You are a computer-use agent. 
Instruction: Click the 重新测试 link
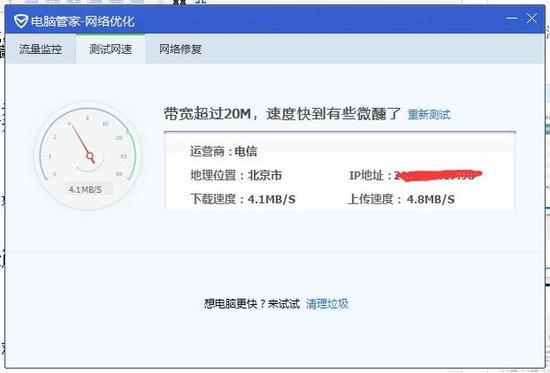pos(429,114)
